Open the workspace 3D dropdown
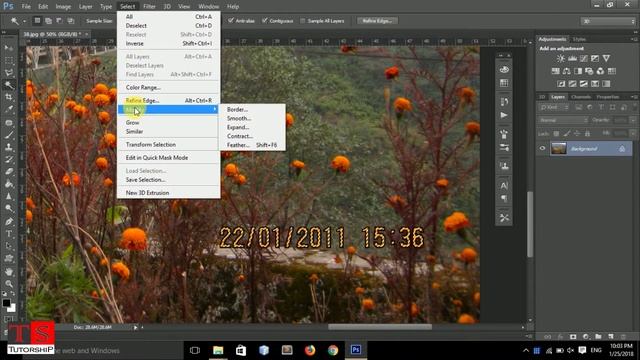This screenshot has width=640, height=360. tap(608, 21)
